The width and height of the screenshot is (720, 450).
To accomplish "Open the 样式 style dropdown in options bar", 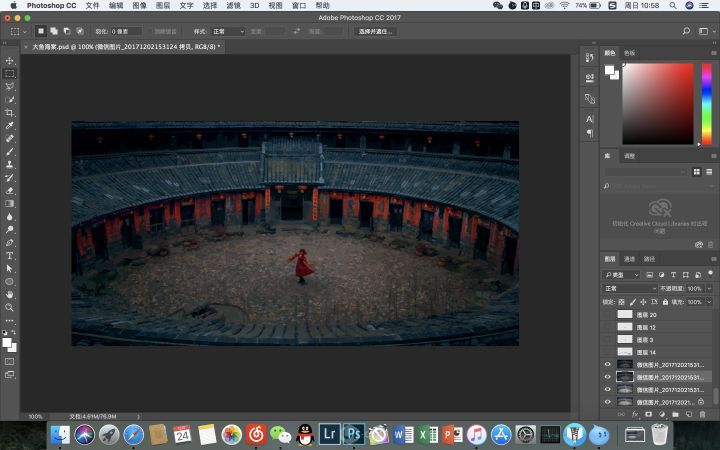I will click(227, 31).
